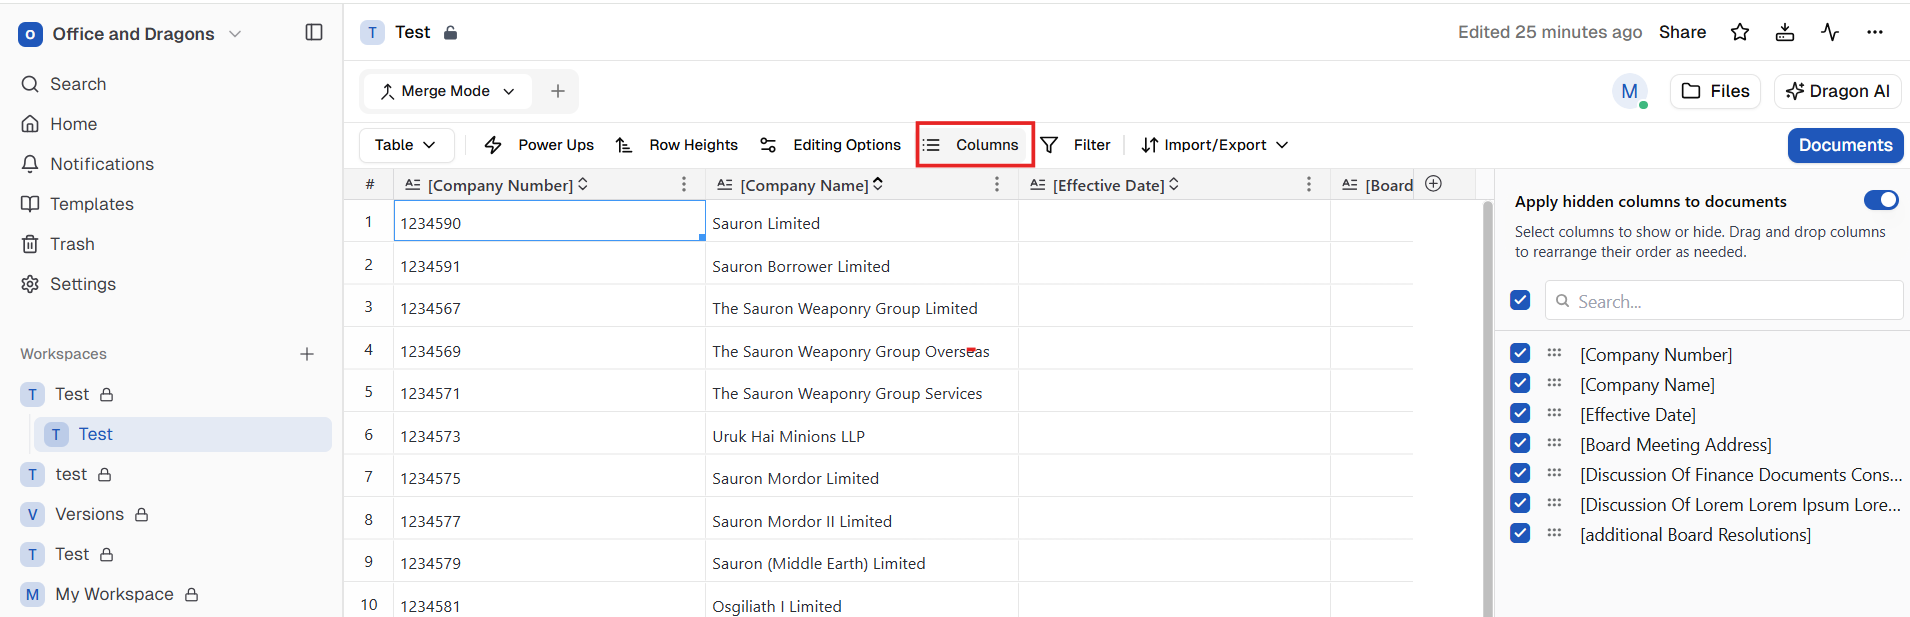Click the column Search field
This screenshot has height=617, width=1910.
coord(1724,300)
